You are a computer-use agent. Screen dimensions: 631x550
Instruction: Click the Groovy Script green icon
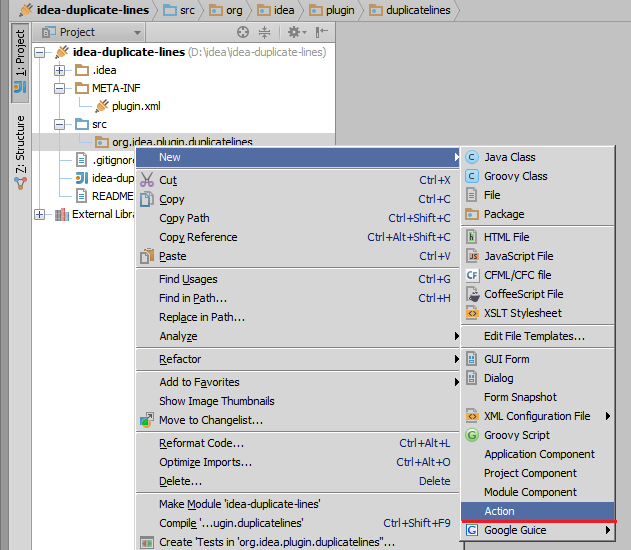click(472, 435)
